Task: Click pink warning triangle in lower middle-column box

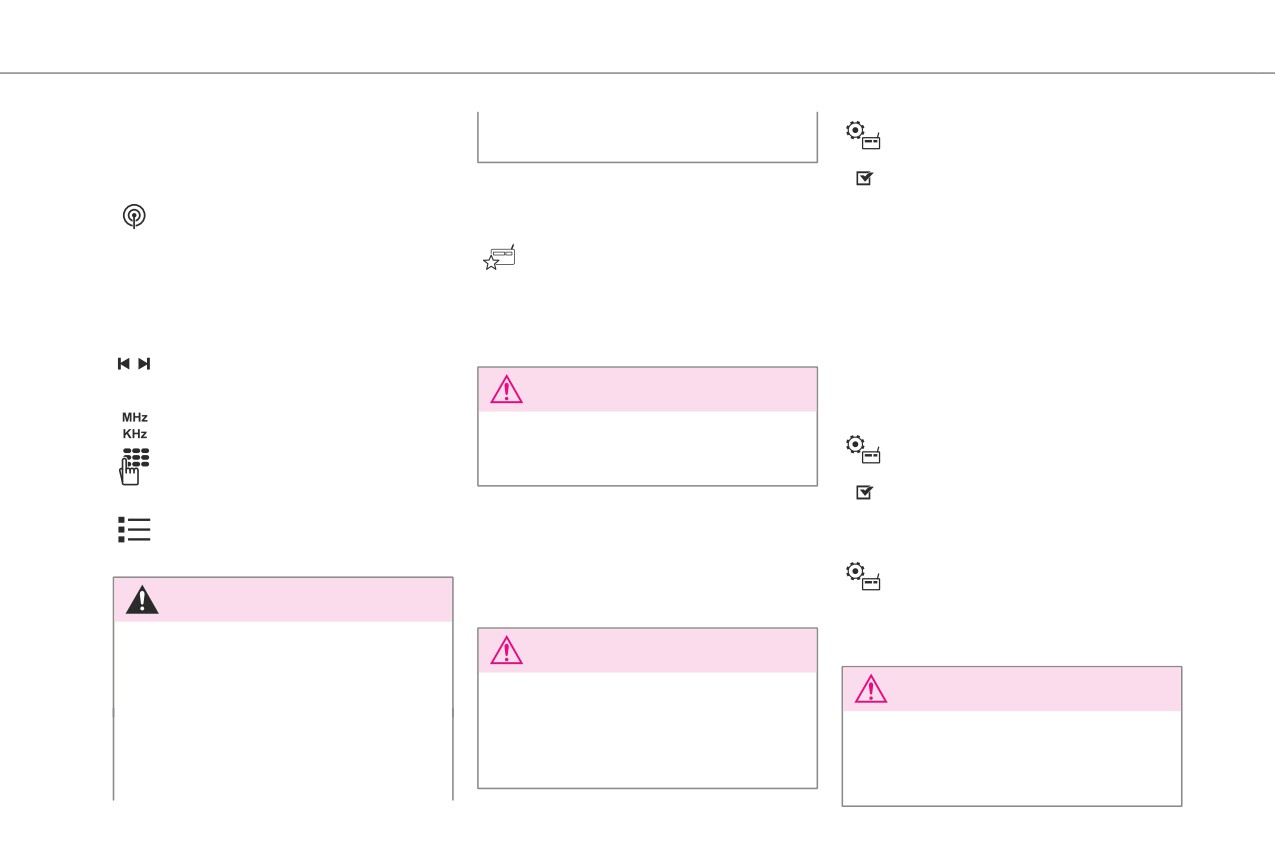Action: (507, 650)
